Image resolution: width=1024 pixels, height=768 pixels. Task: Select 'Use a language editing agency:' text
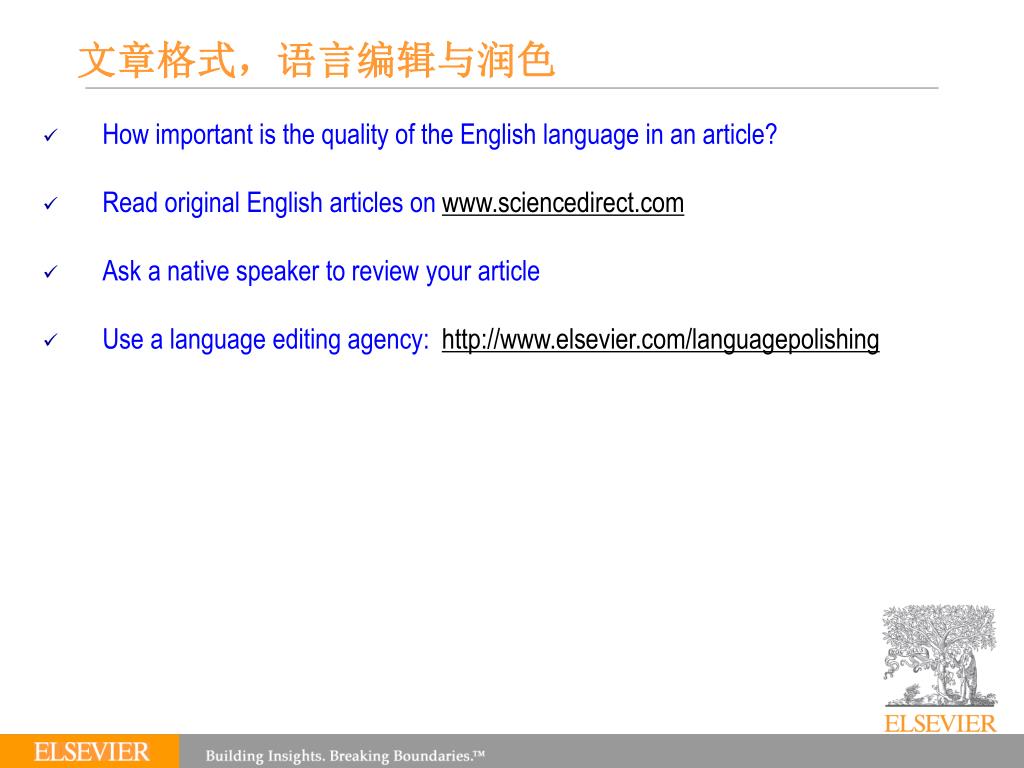click(x=266, y=340)
